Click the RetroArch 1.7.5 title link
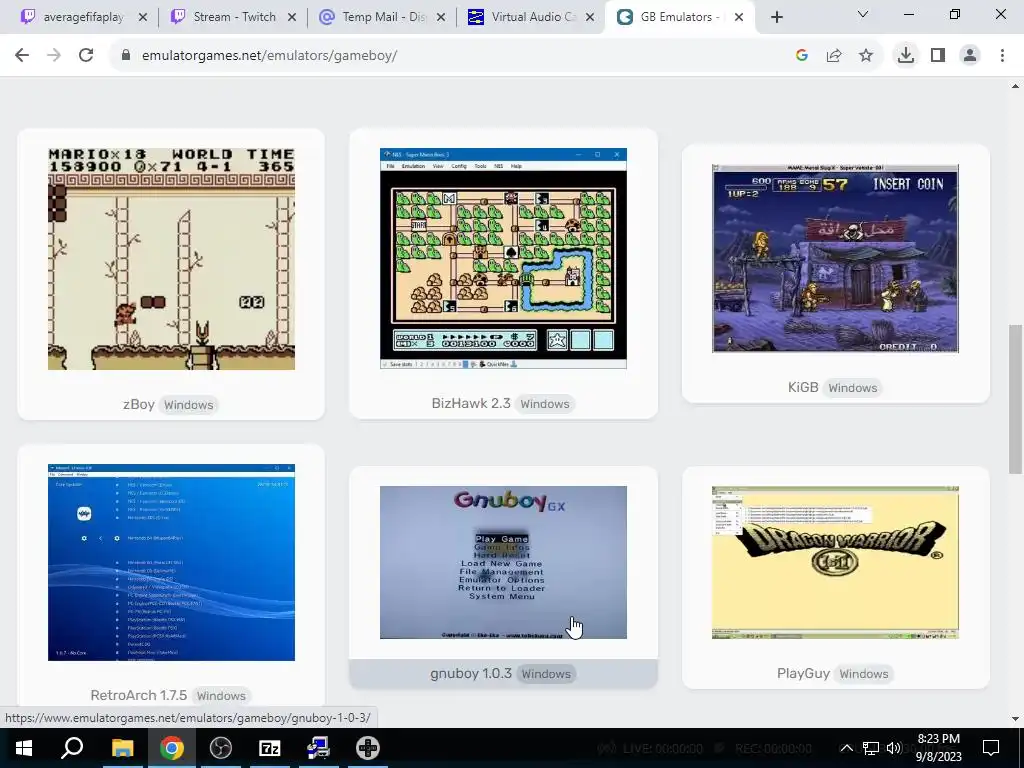The image size is (1024, 768). [x=138, y=695]
